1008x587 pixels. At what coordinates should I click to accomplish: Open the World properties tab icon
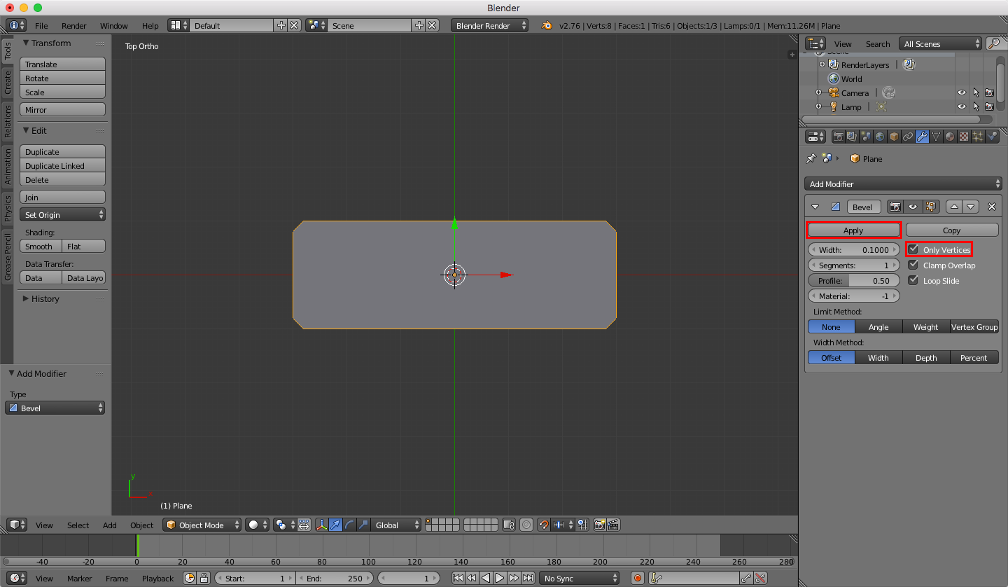click(x=880, y=136)
